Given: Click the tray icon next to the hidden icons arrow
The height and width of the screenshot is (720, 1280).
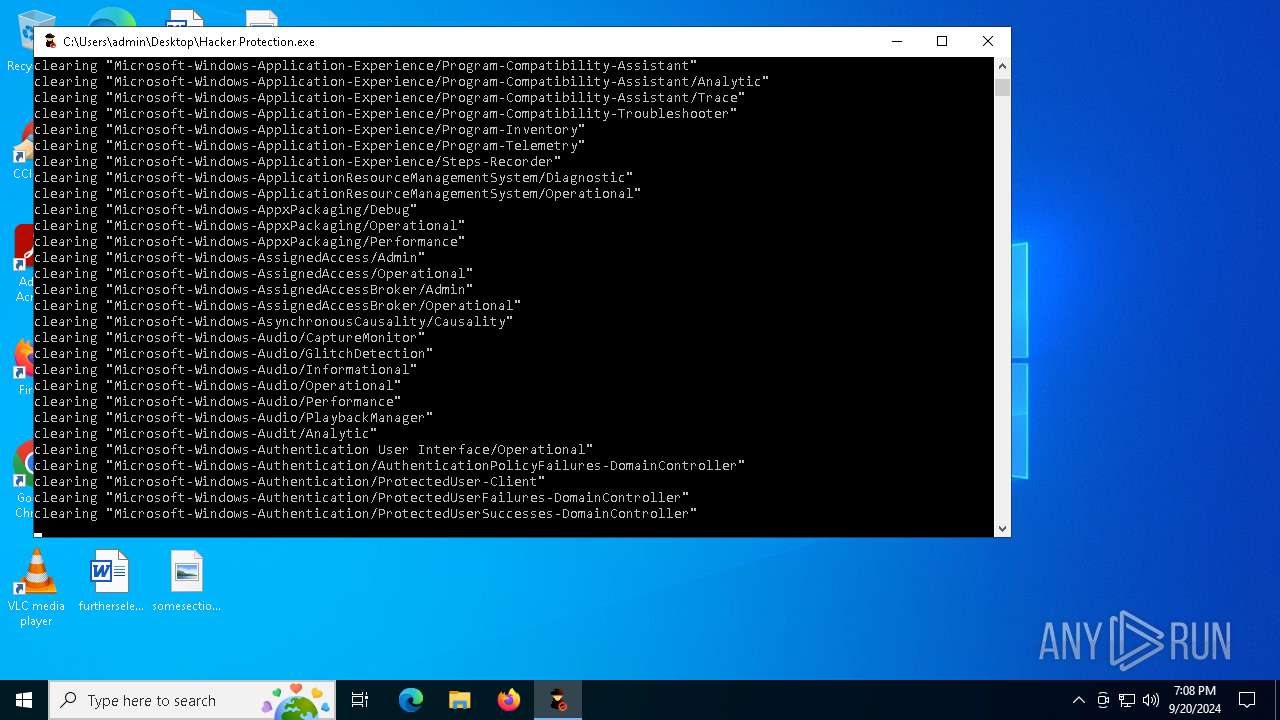Looking at the screenshot, I should click(1103, 700).
